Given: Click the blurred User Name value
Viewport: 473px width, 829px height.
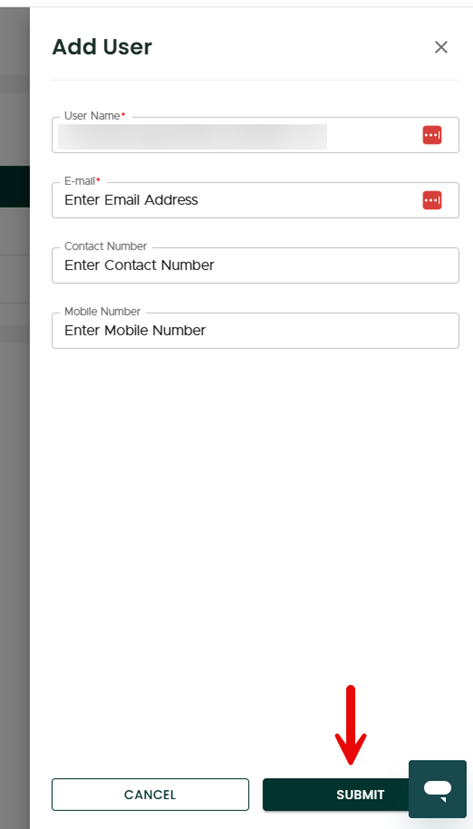Looking at the screenshot, I should (192, 136).
